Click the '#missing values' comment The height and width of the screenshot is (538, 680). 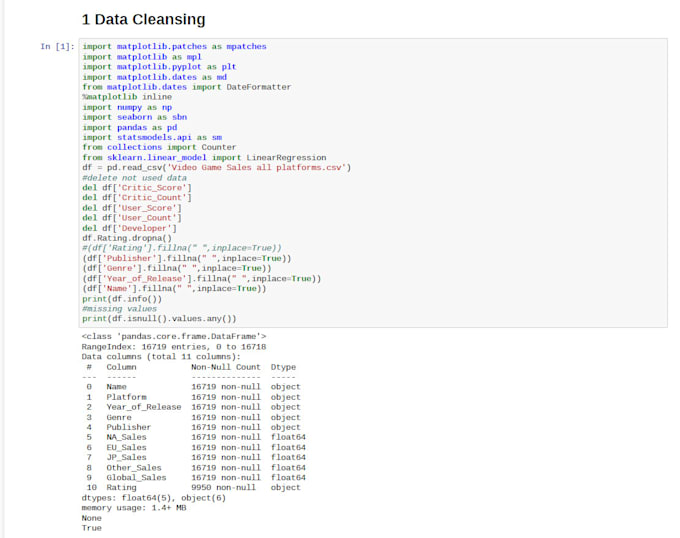(x=120, y=309)
